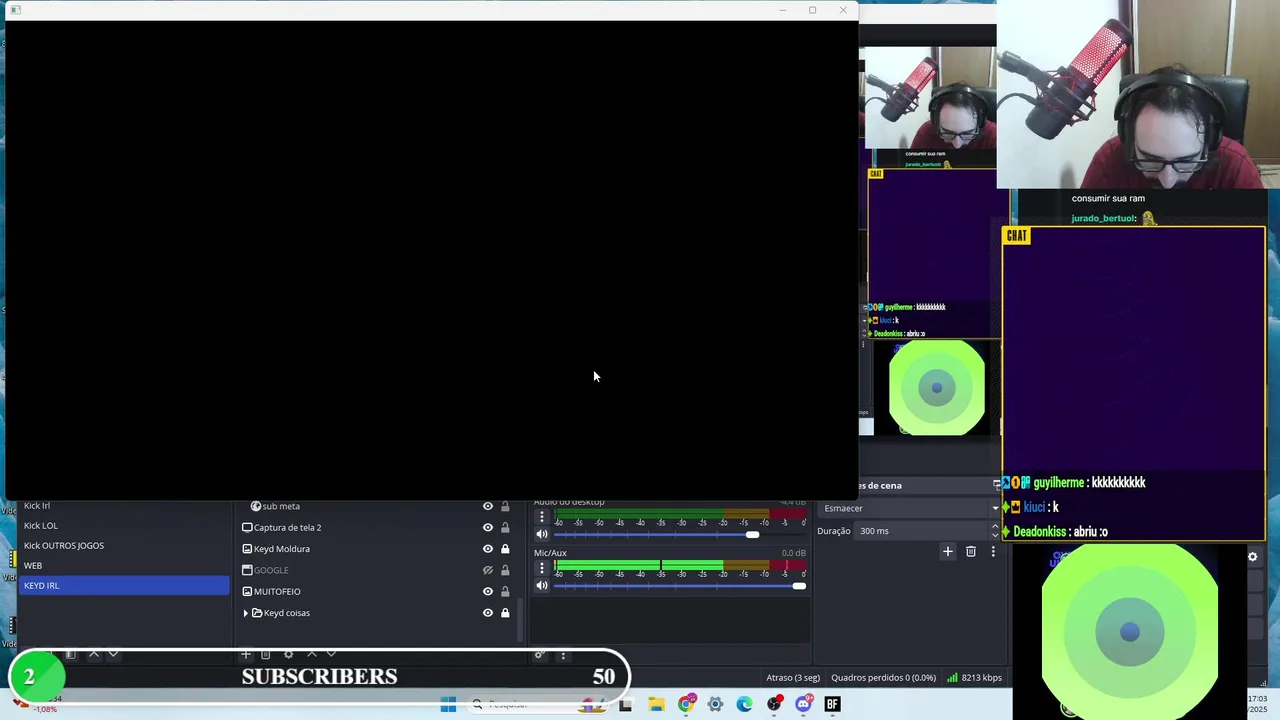Open Settings gear app in taskbar

(715, 705)
